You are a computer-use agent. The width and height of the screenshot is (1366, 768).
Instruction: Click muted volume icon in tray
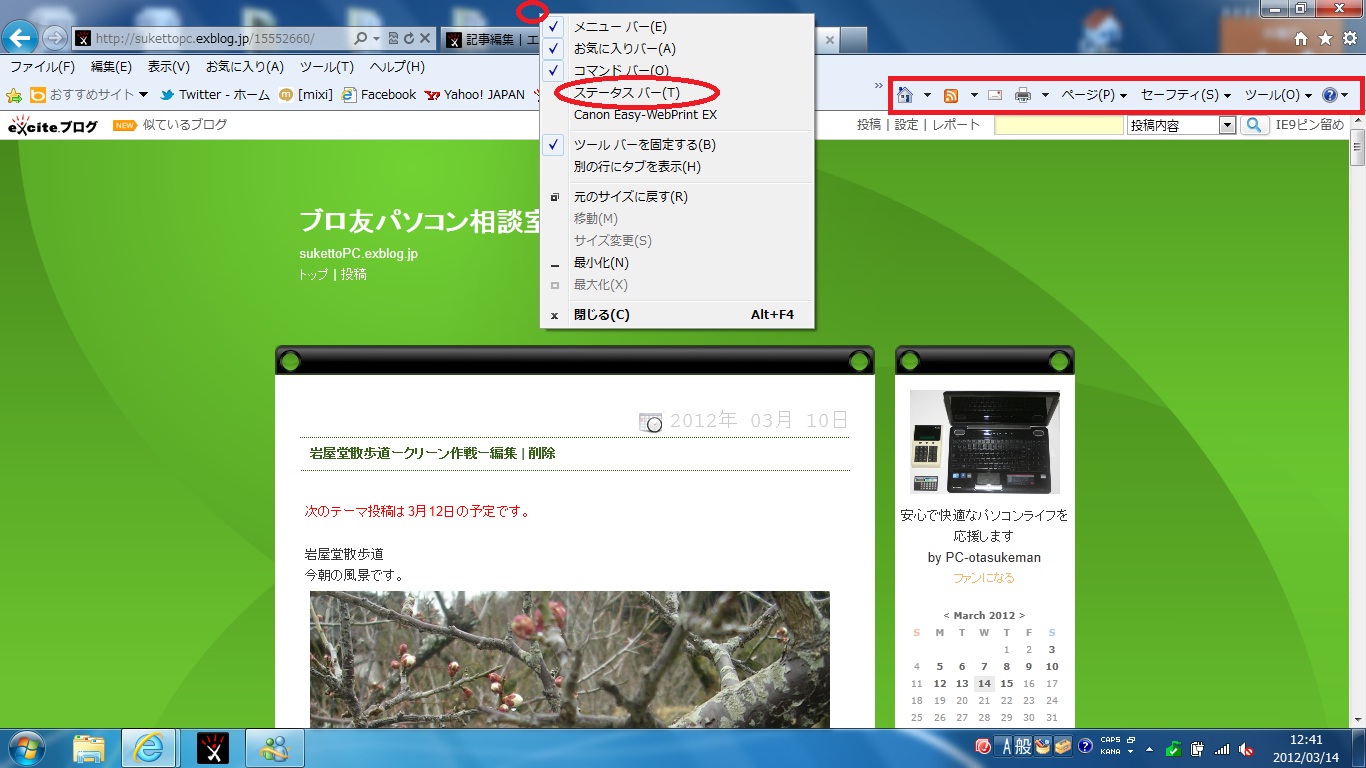[1246, 748]
